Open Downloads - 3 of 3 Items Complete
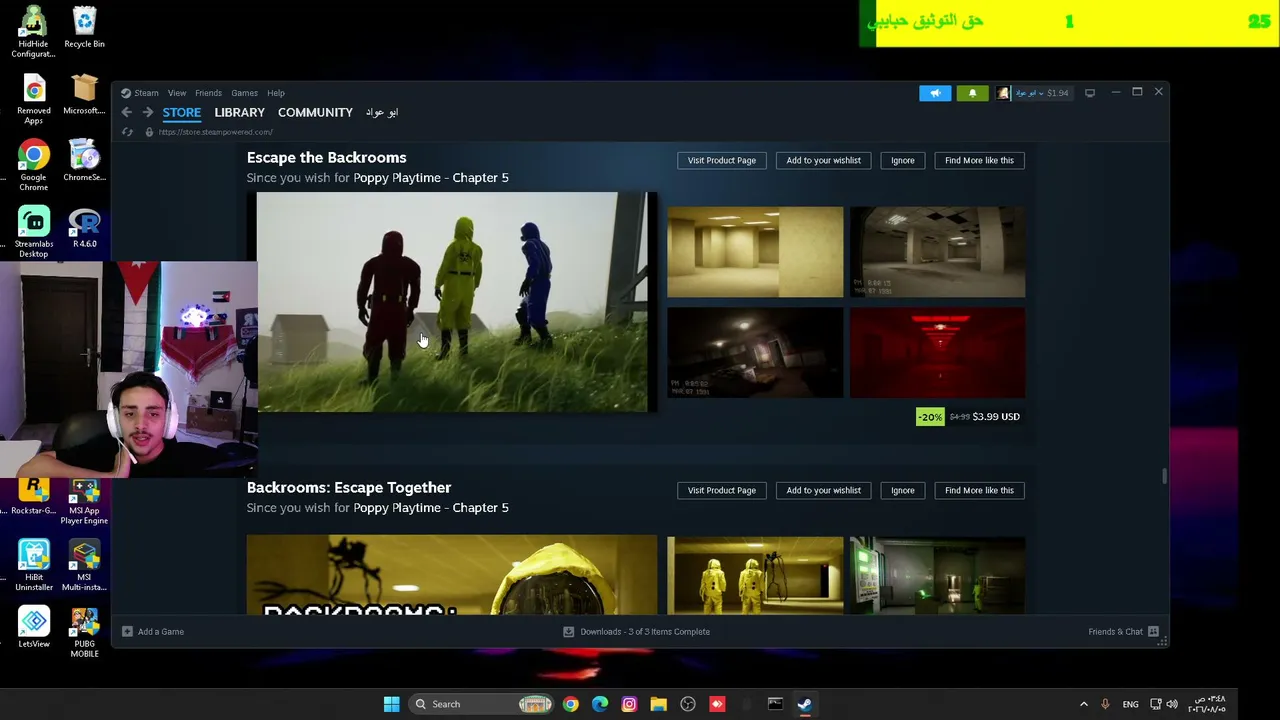The width and height of the screenshot is (1280, 720). [636, 632]
